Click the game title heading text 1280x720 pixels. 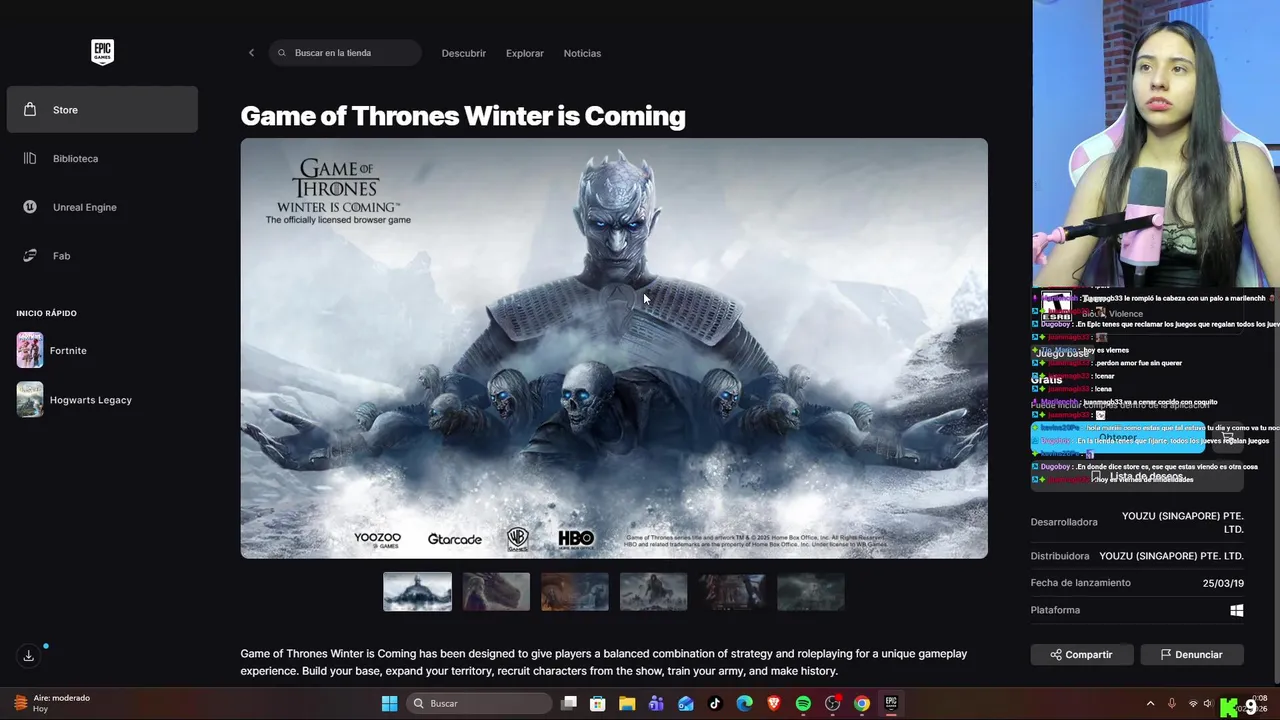click(463, 116)
